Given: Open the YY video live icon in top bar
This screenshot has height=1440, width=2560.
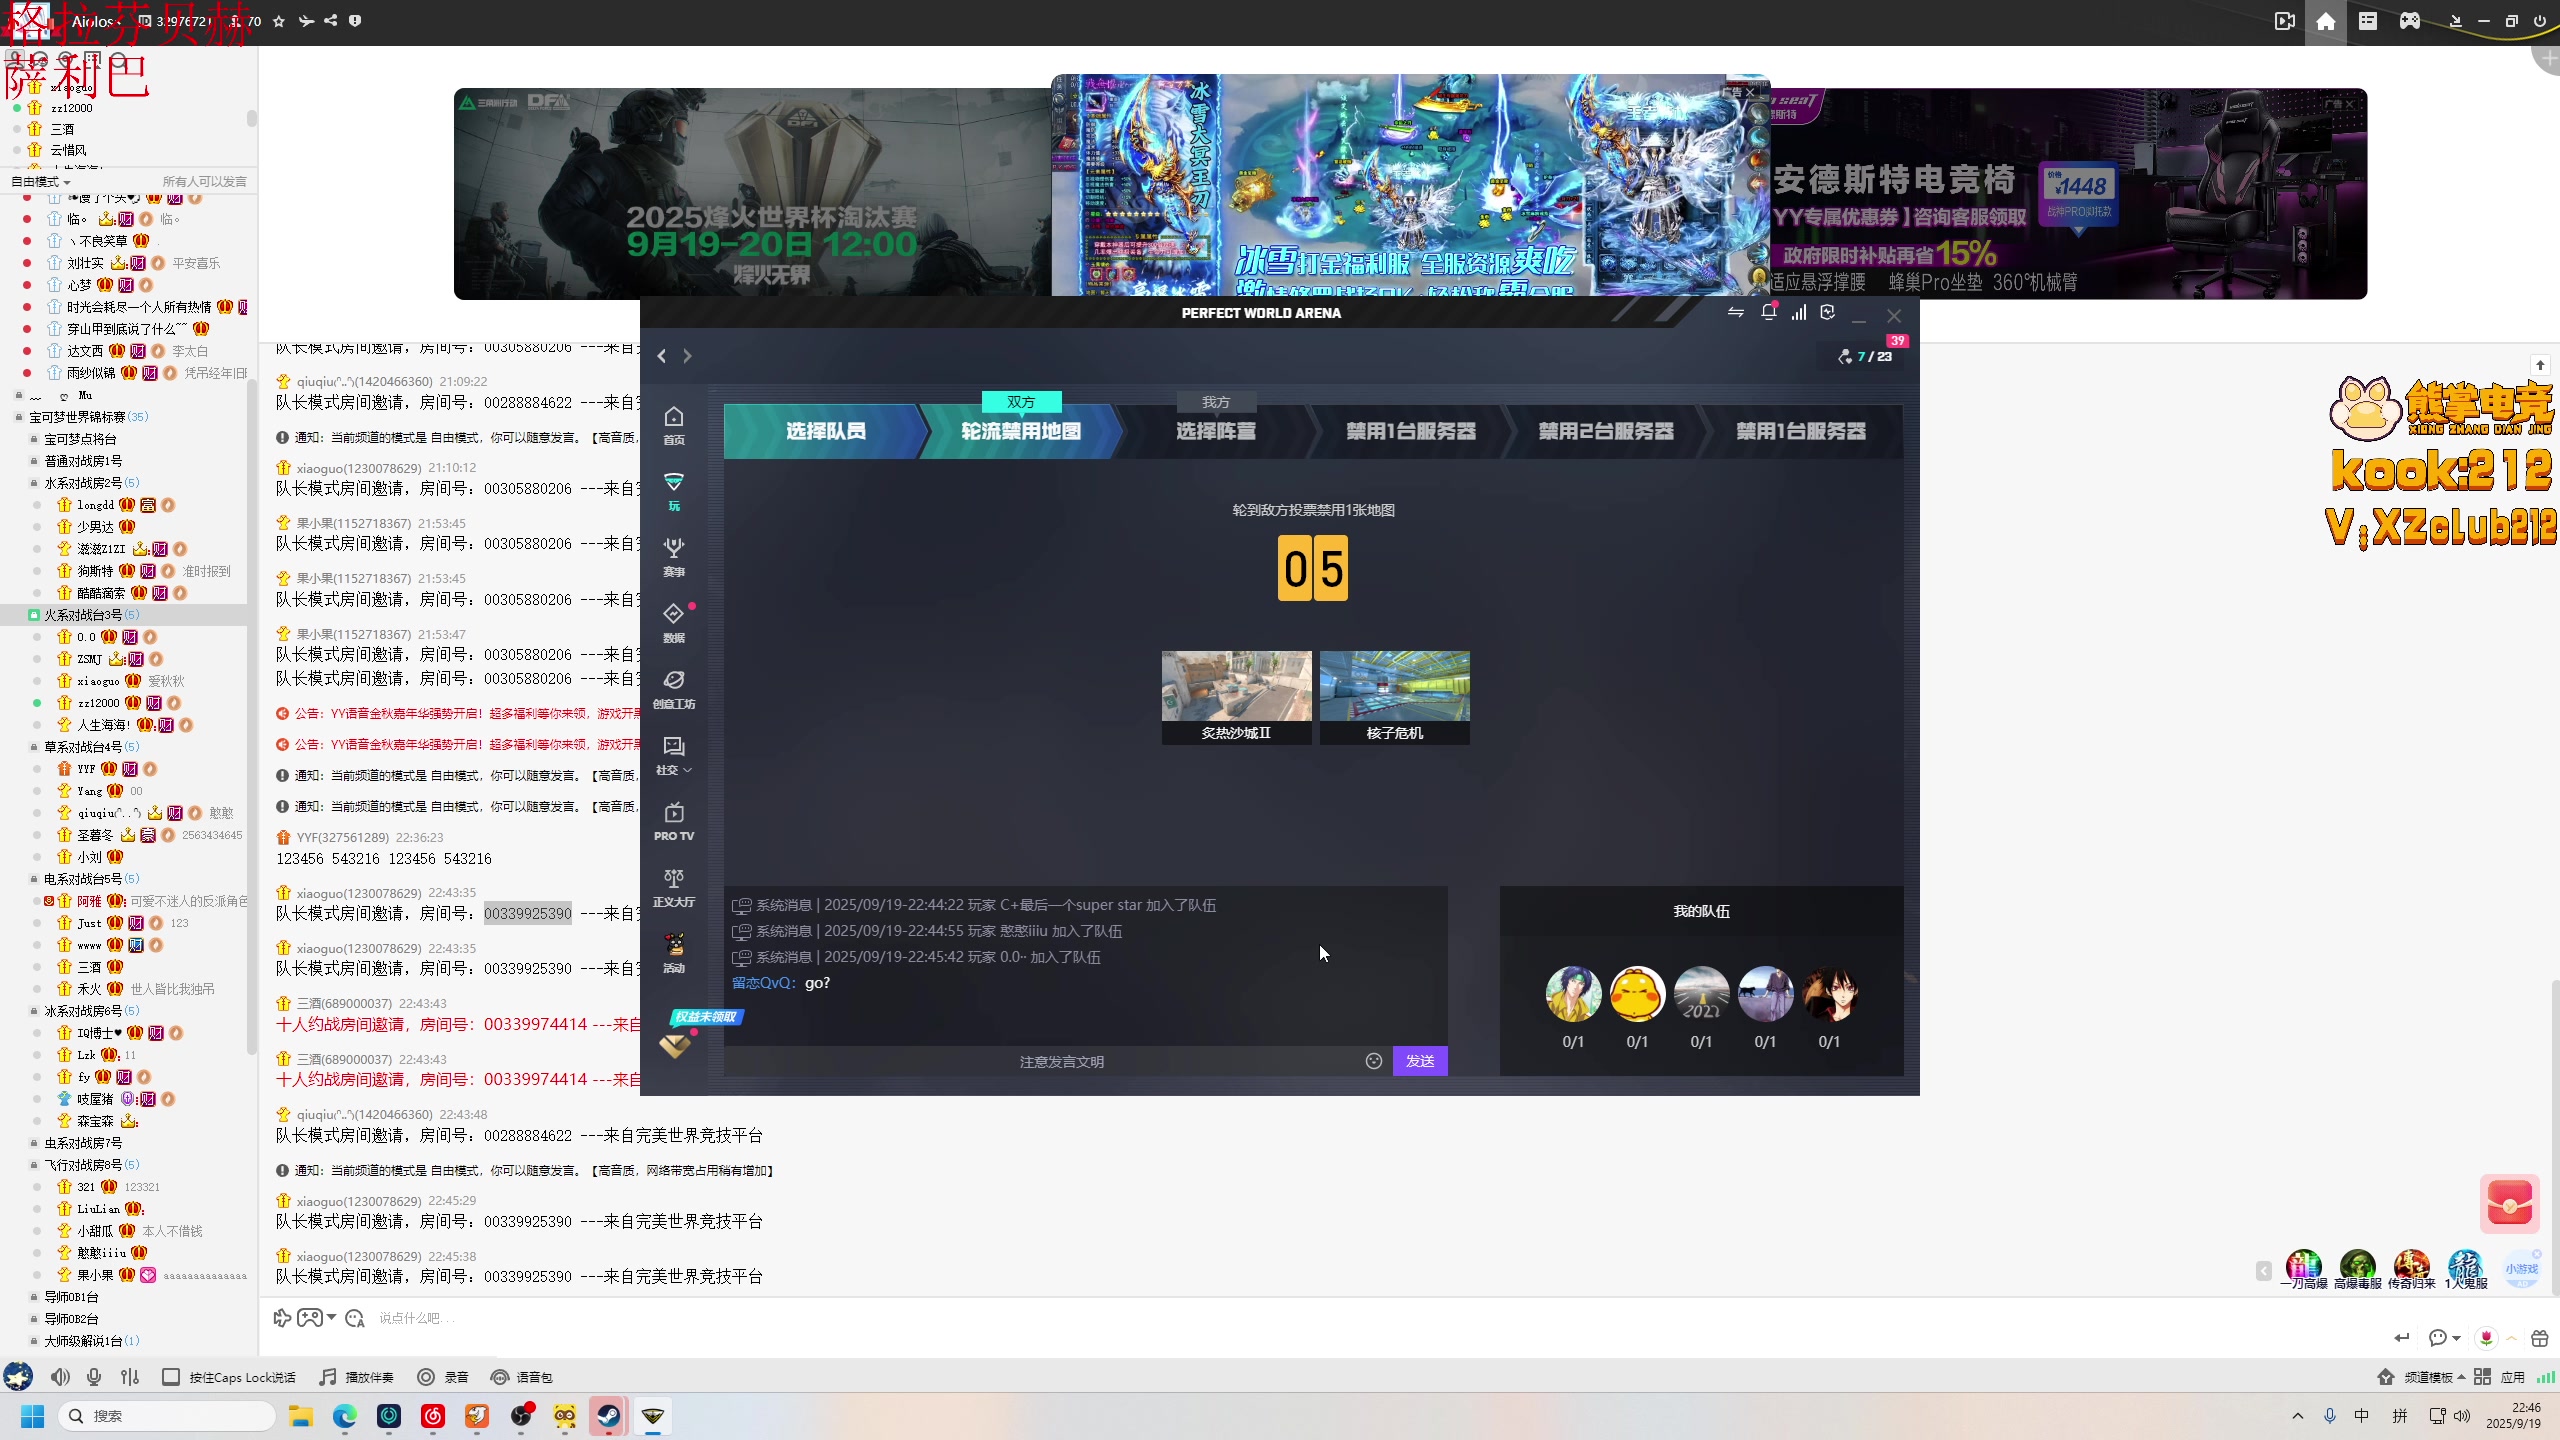Looking at the screenshot, I should (2284, 21).
